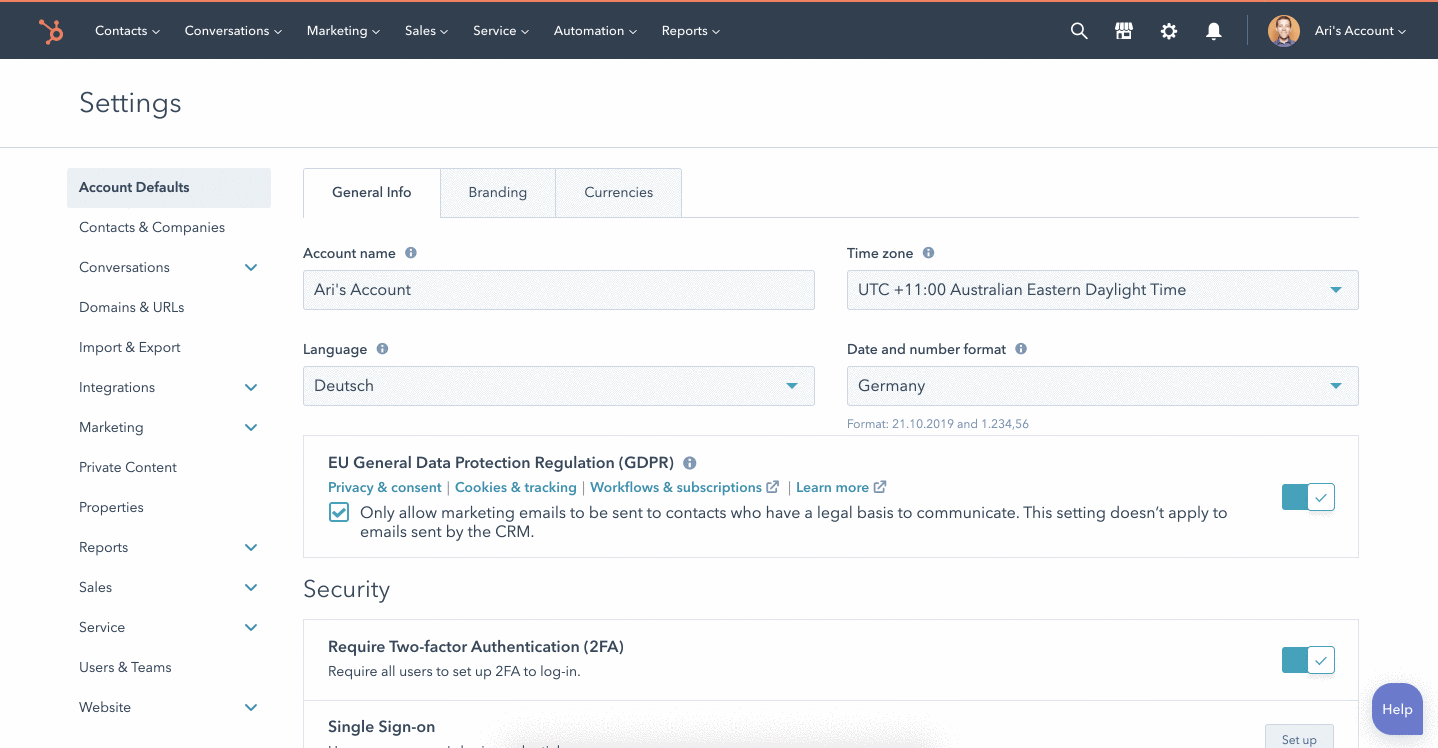Viewport: 1438px width, 748px height.
Task: Click the user avatar photo
Action: [1283, 31]
